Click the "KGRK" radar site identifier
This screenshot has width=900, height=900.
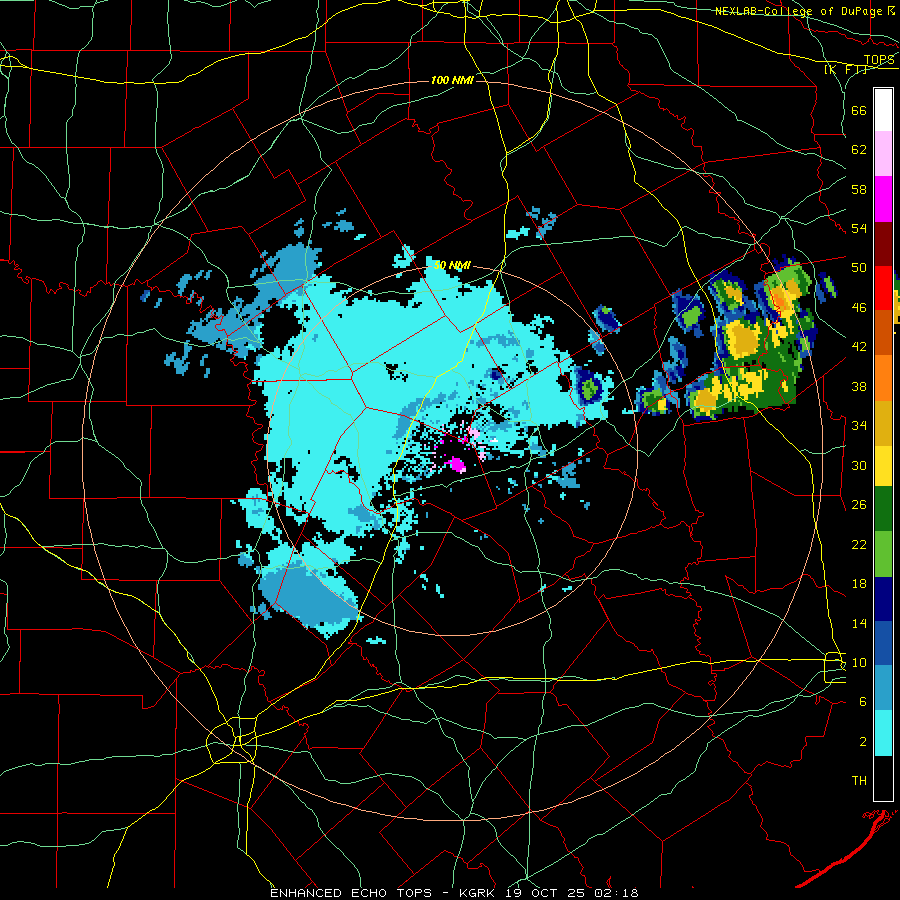click(x=479, y=893)
